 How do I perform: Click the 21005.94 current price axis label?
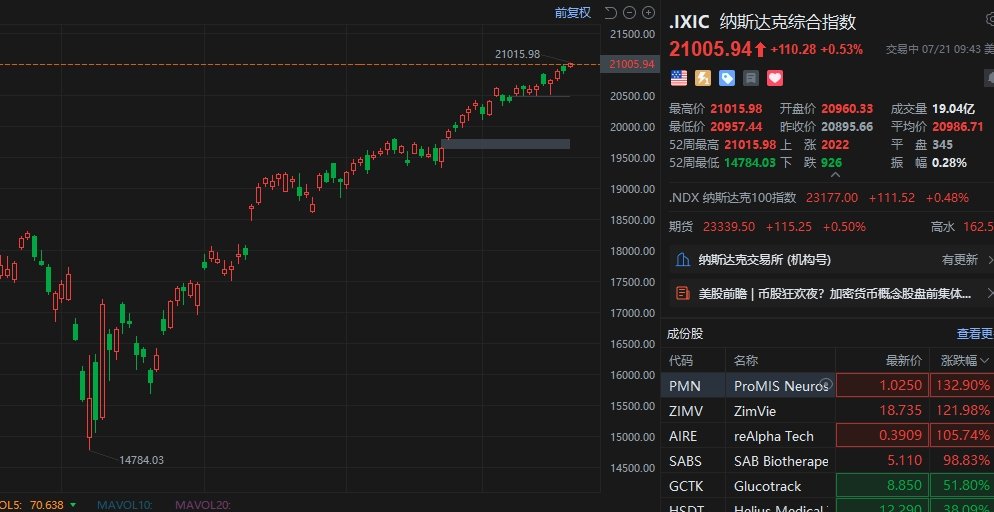631,64
